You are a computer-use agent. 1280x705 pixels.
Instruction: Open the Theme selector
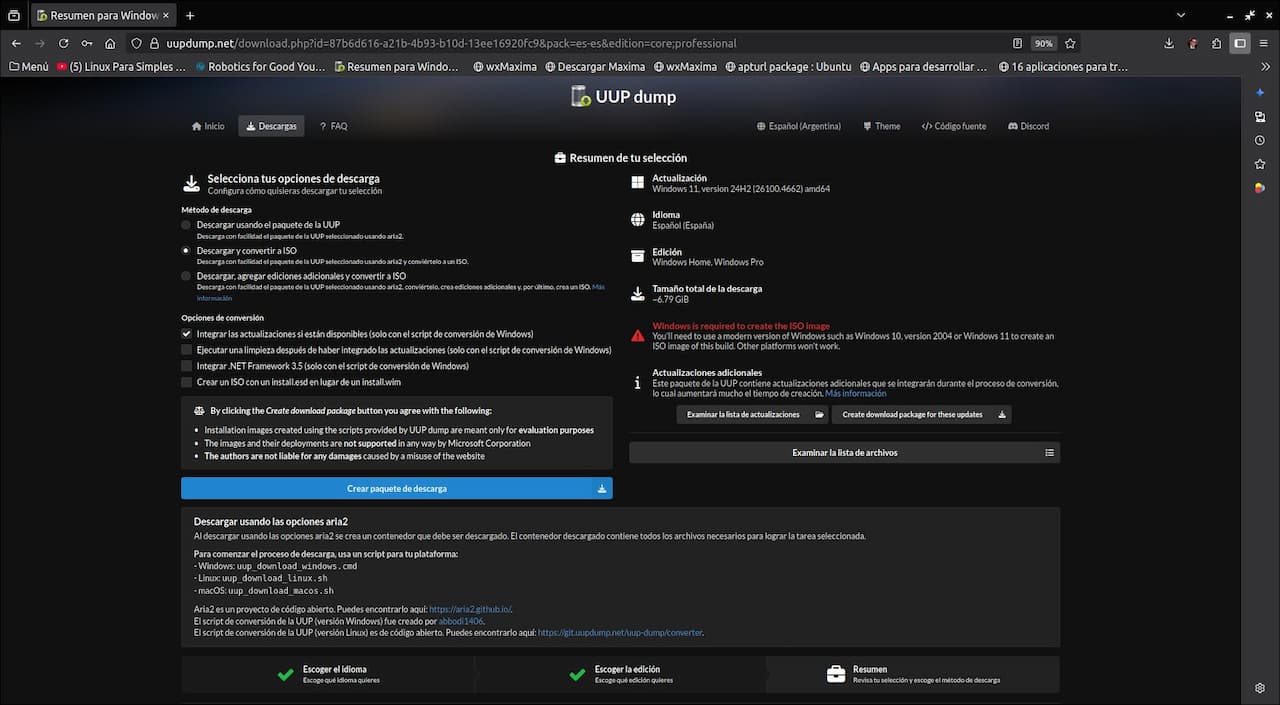tap(880, 127)
